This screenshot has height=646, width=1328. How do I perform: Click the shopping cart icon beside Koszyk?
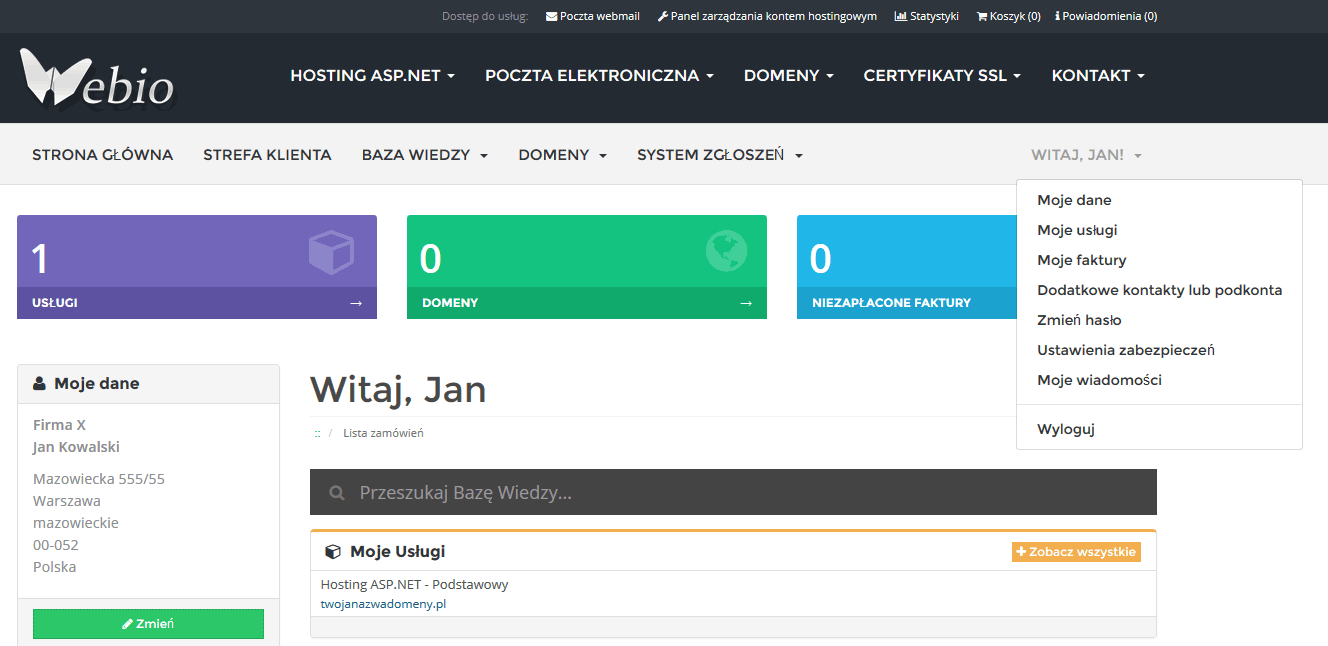click(982, 16)
